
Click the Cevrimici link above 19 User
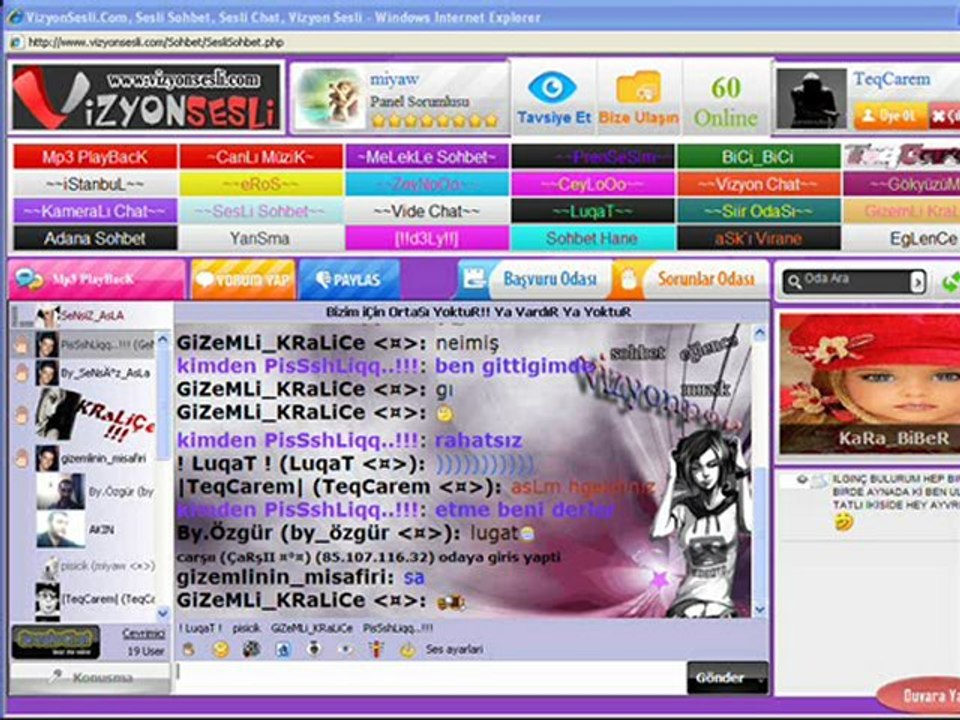click(143, 634)
